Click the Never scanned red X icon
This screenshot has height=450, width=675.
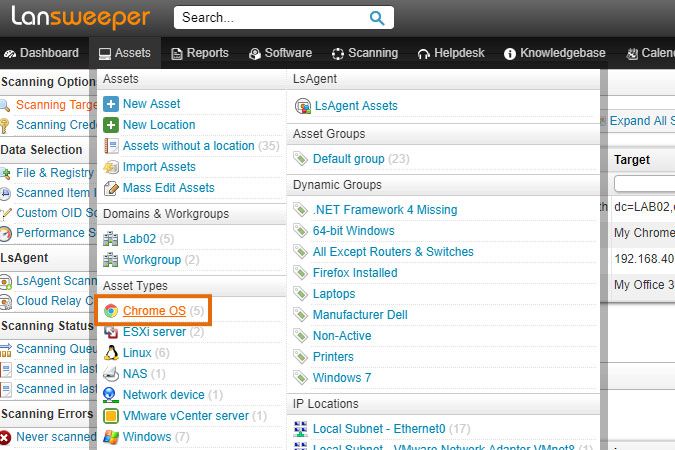pos(5,438)
